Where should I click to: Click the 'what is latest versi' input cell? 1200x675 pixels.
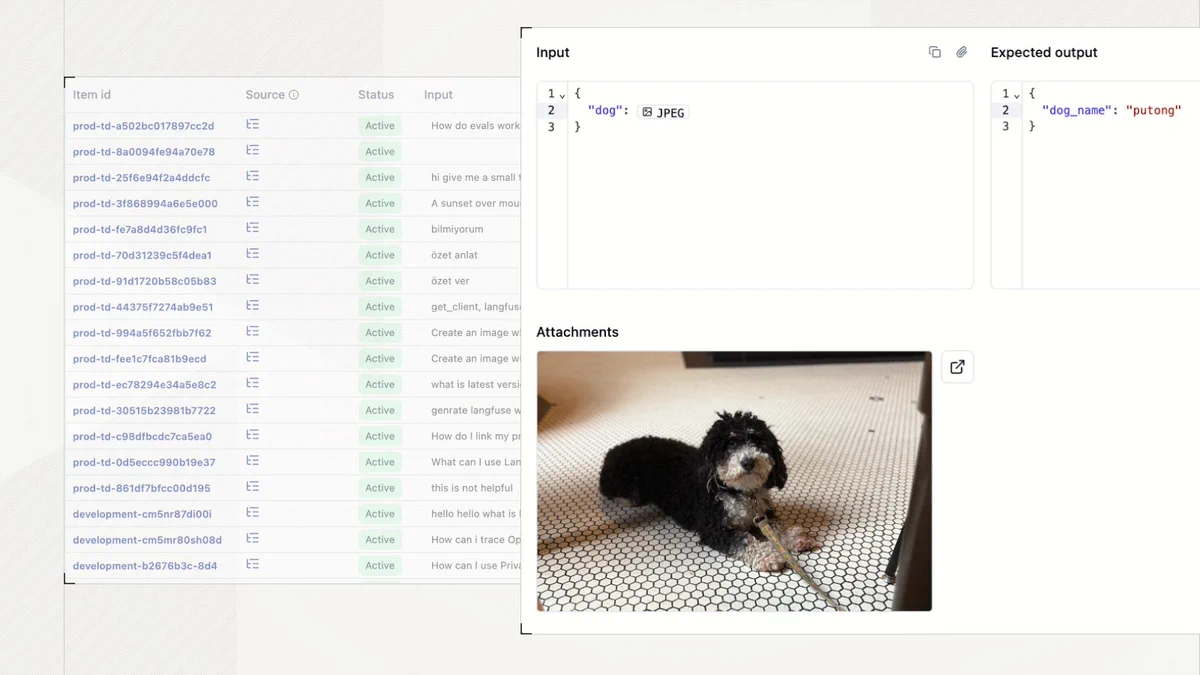point(475,385)
